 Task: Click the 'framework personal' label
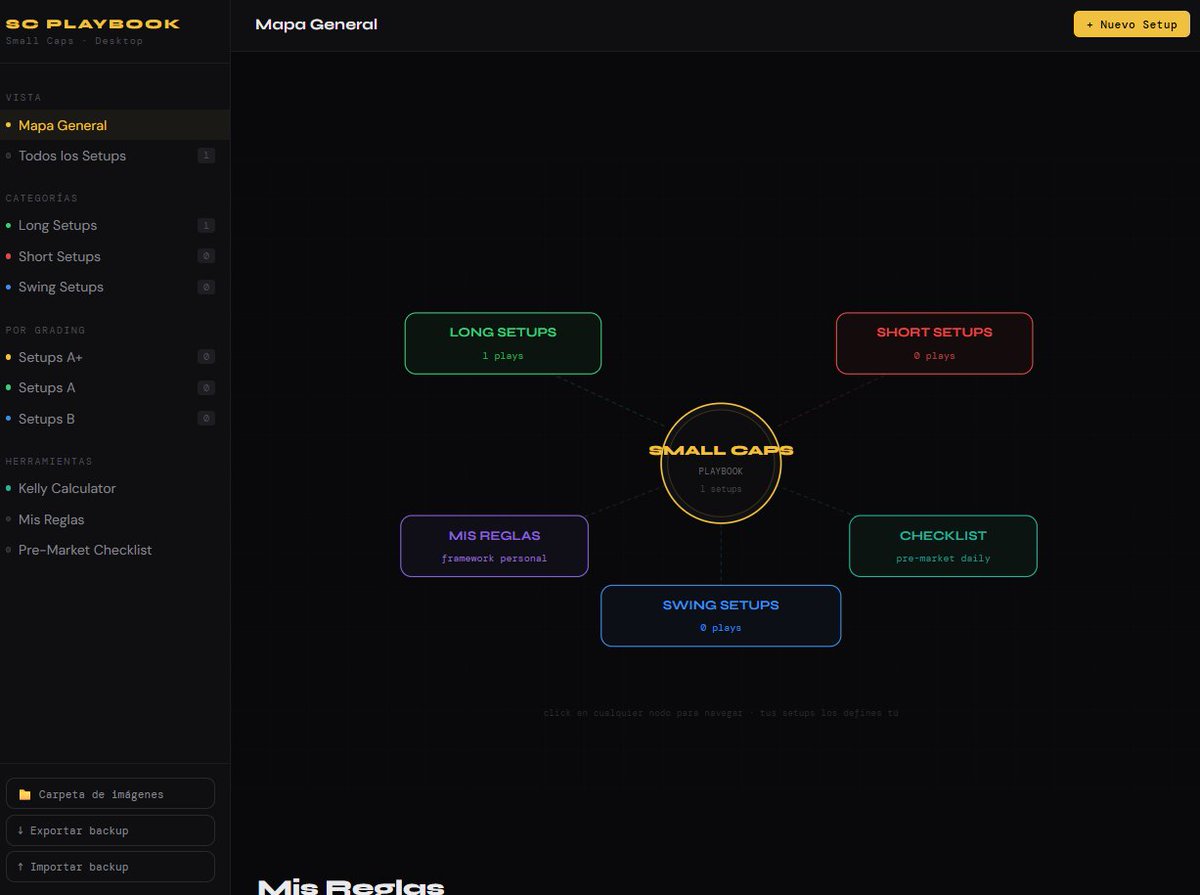[494, 559]
